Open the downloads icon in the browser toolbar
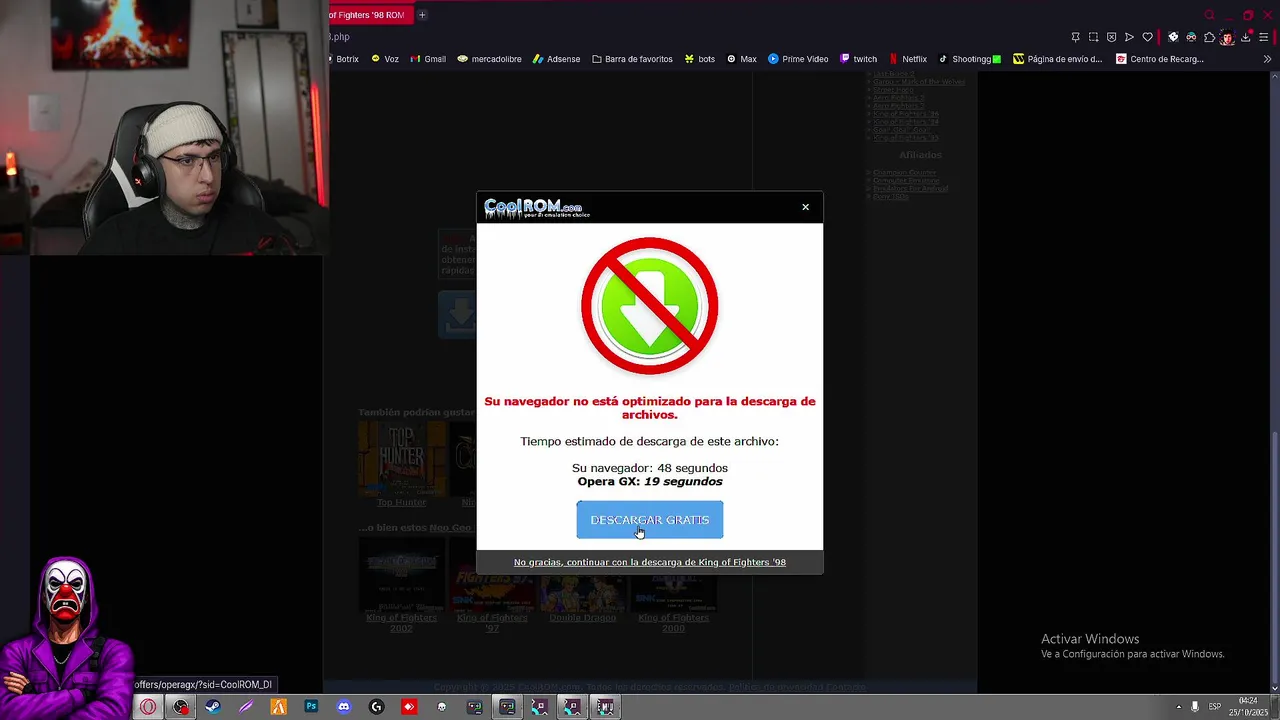The width and height of the screenshot is (1280, 720). (x=1245, y=37)
